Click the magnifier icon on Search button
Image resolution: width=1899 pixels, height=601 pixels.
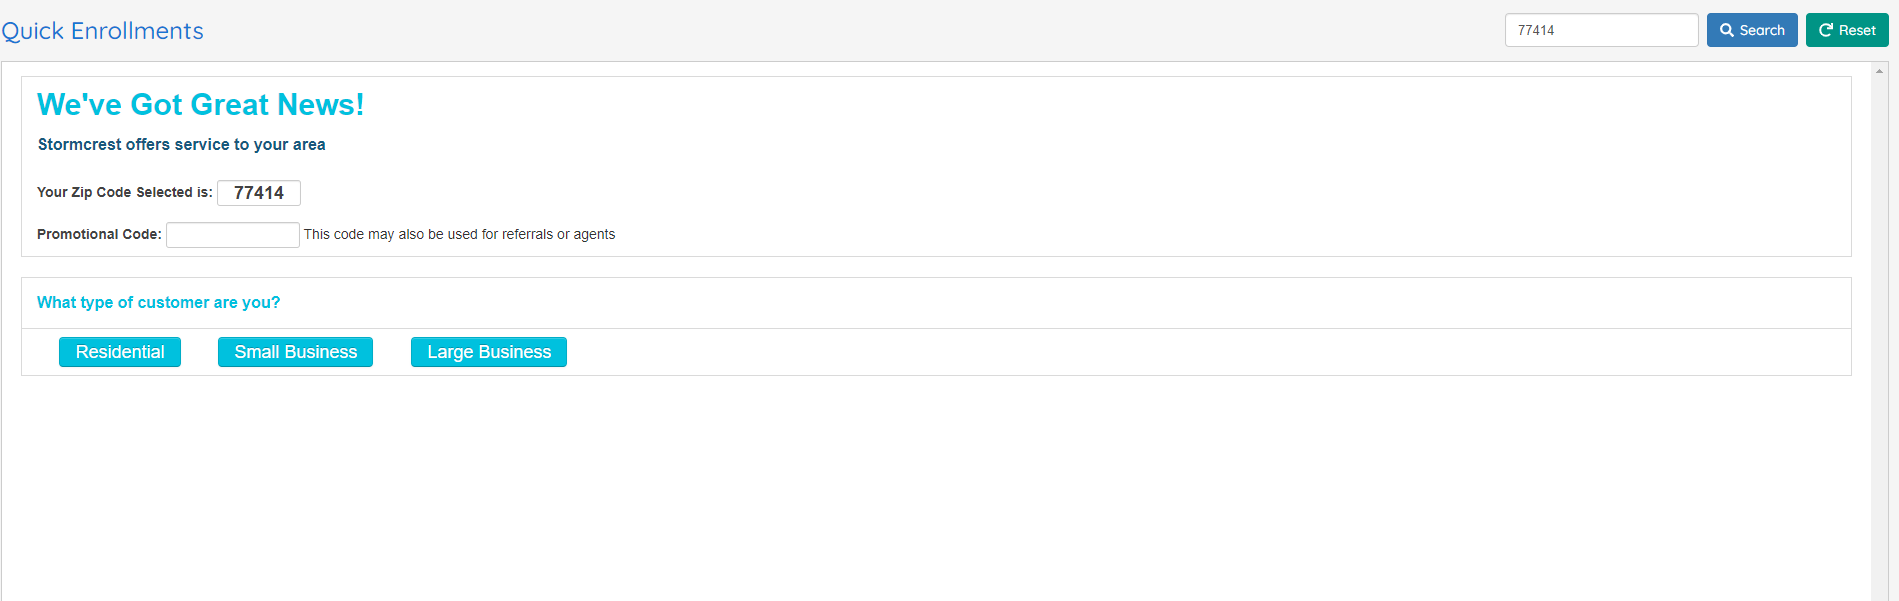[1727, 30]
